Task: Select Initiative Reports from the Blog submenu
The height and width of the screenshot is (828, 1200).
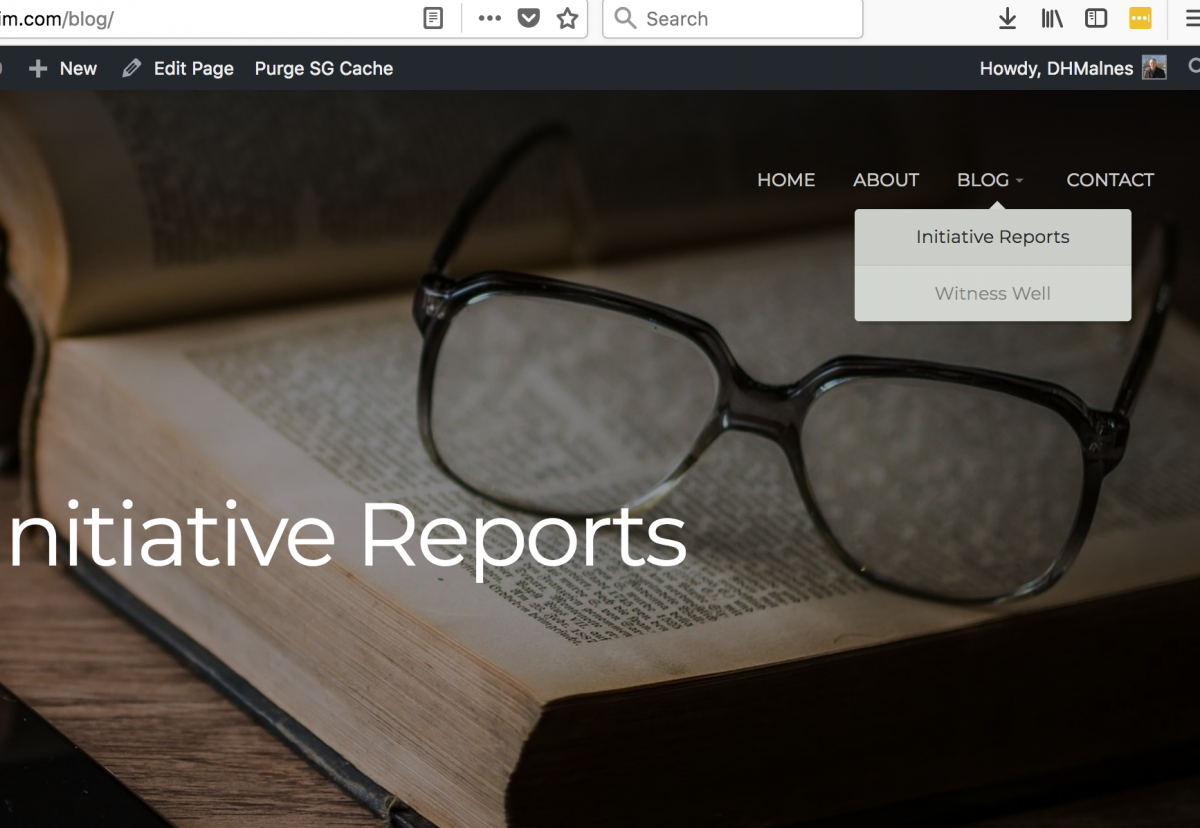Action: 993,237
